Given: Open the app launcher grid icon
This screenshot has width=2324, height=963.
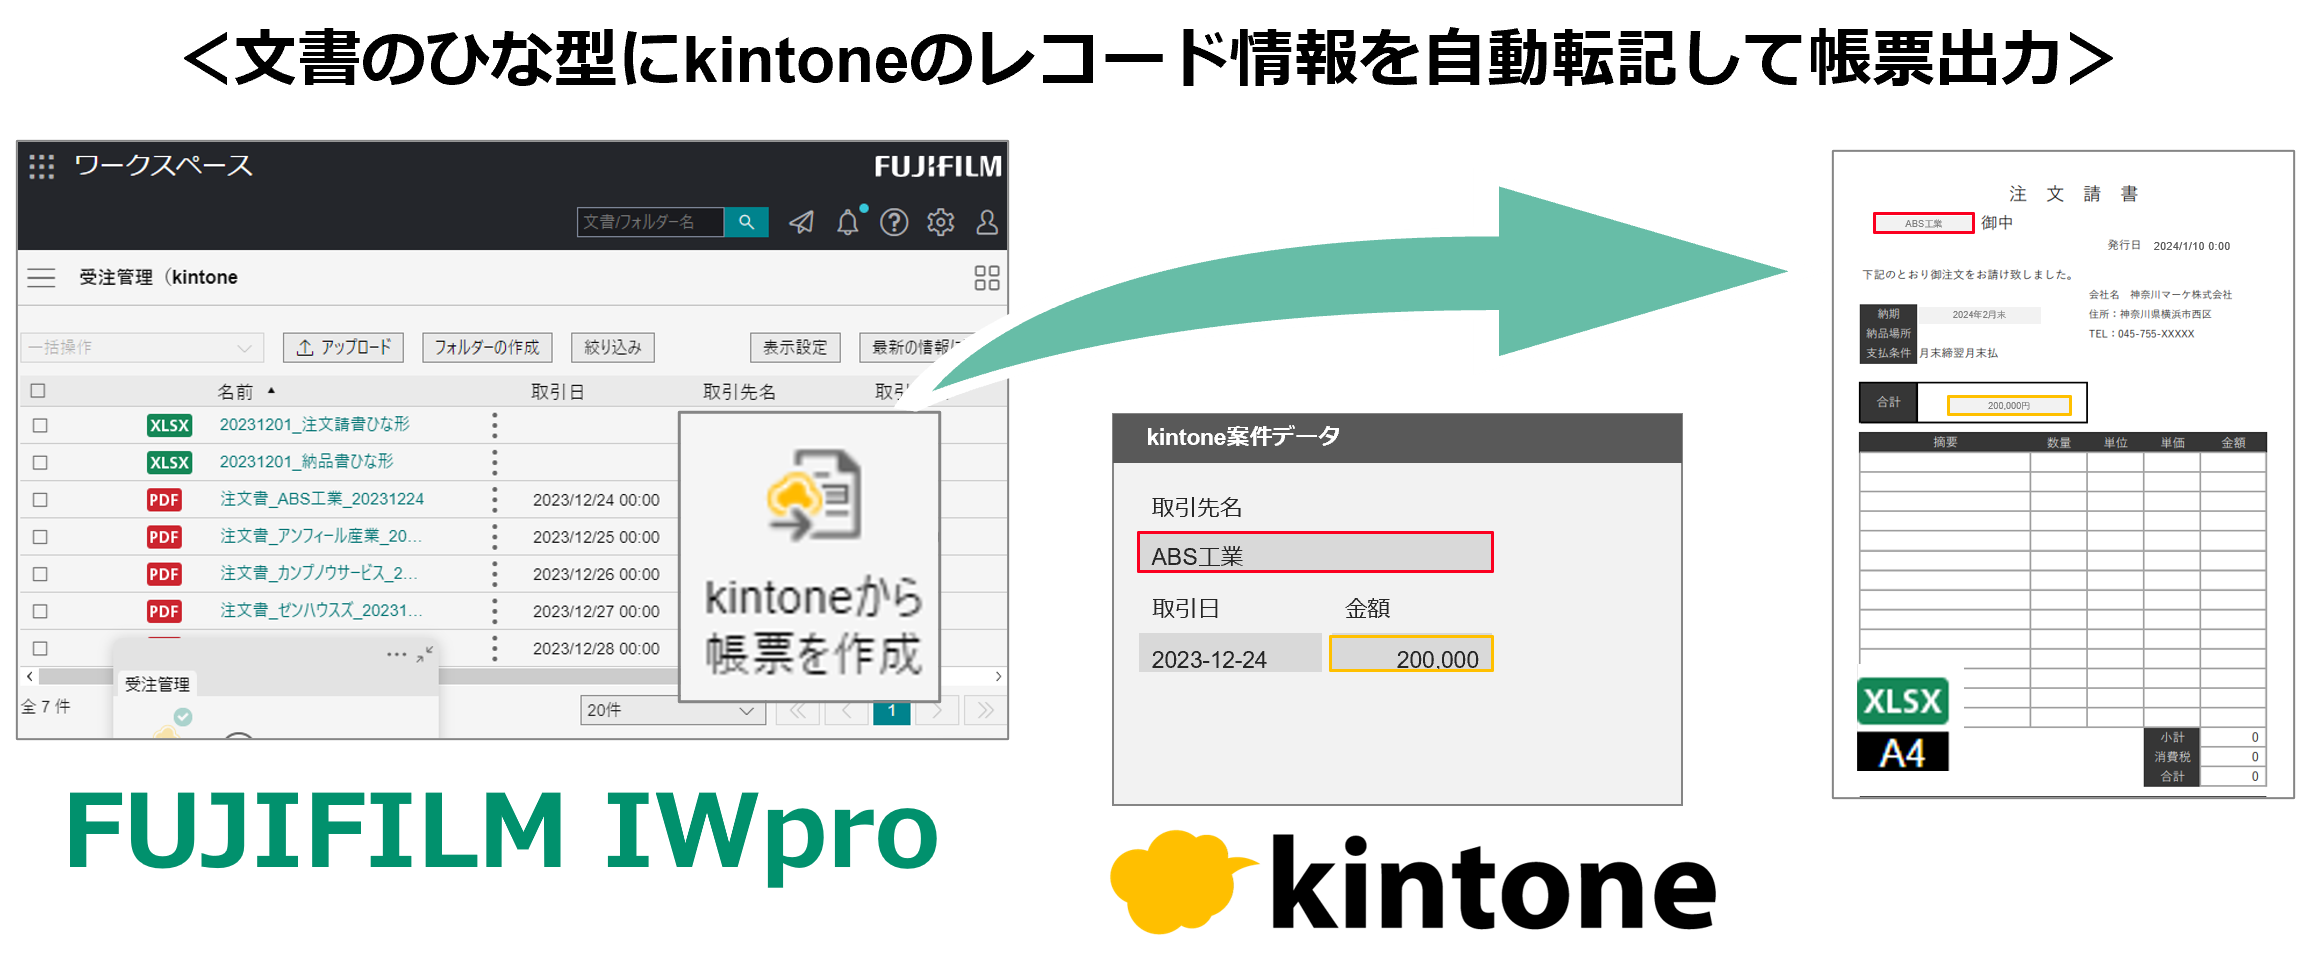Looking at the screenshot, I should pyautogui.click(x=41, y=167).
